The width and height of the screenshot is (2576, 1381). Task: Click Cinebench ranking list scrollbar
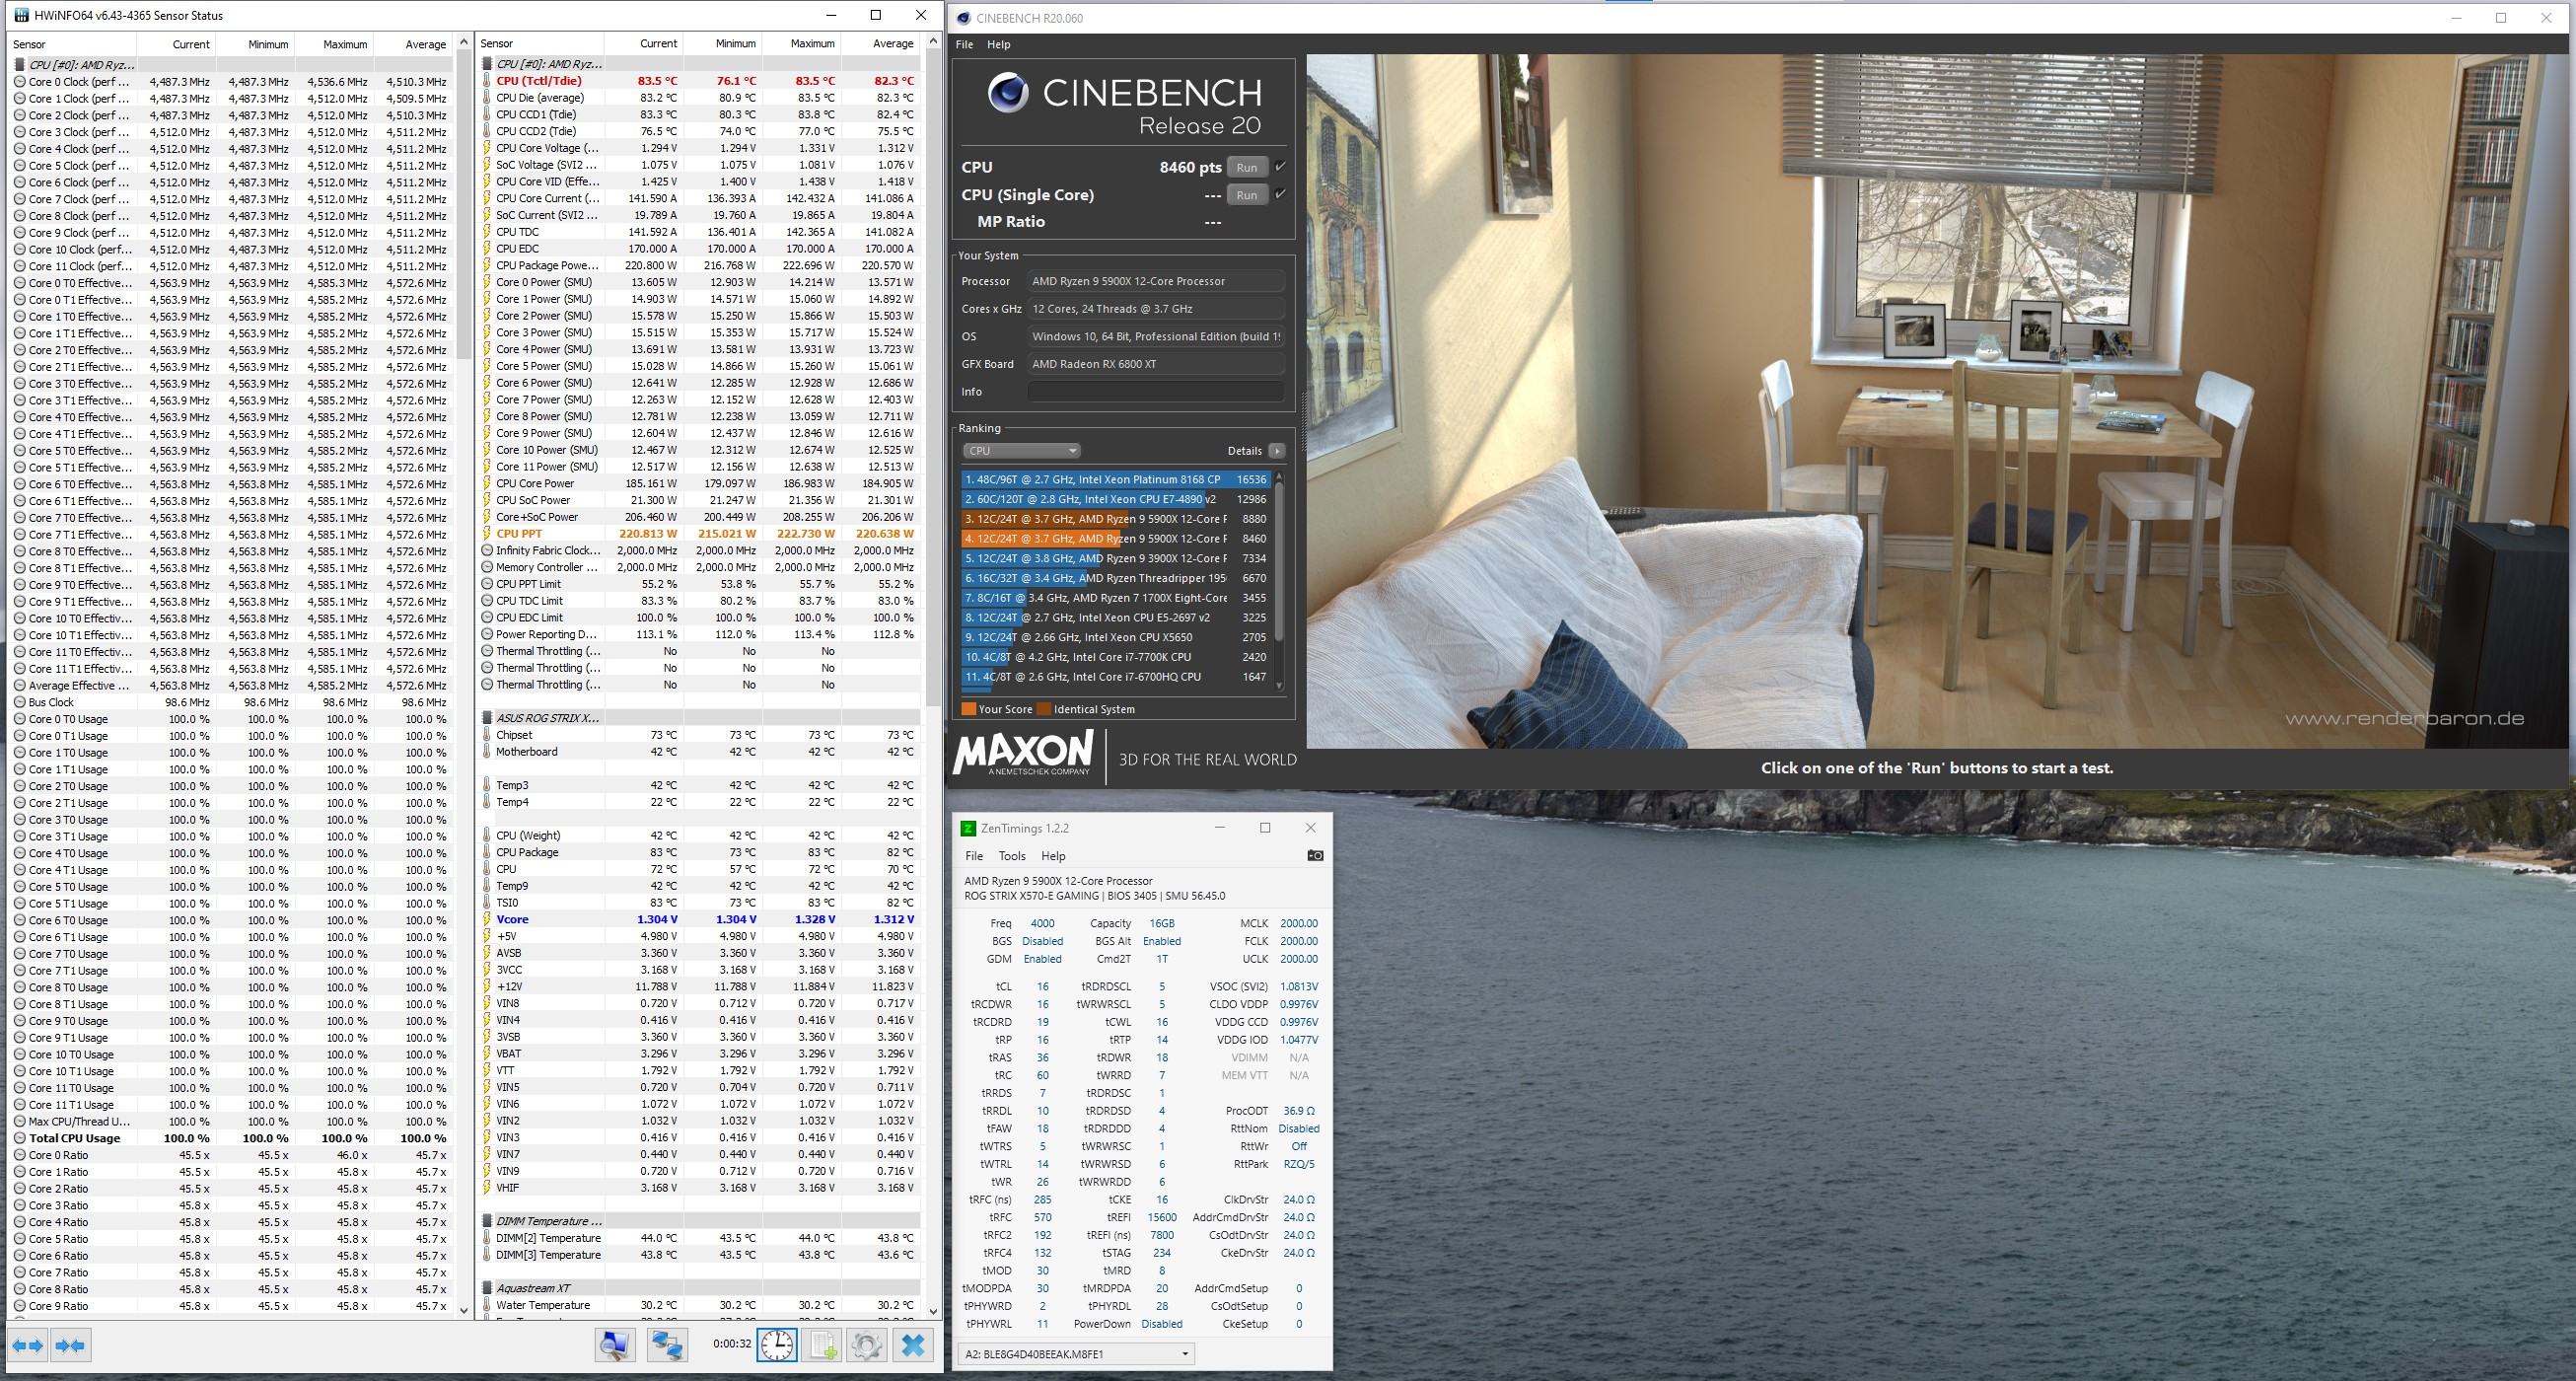click(x=1278, y=560)
